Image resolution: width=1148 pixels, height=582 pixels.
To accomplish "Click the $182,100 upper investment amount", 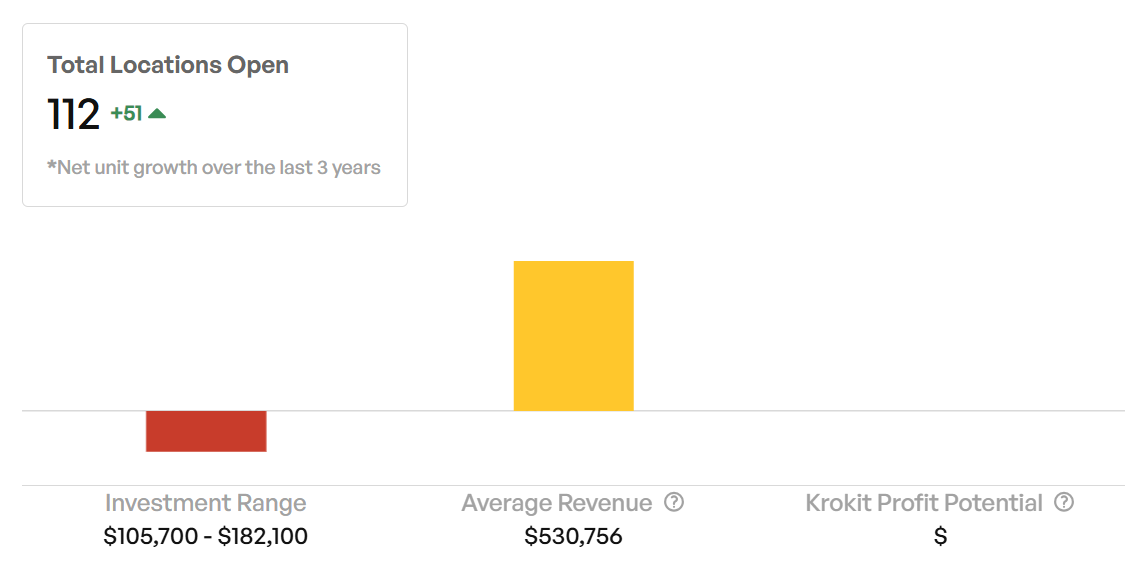I will [263, 537].
